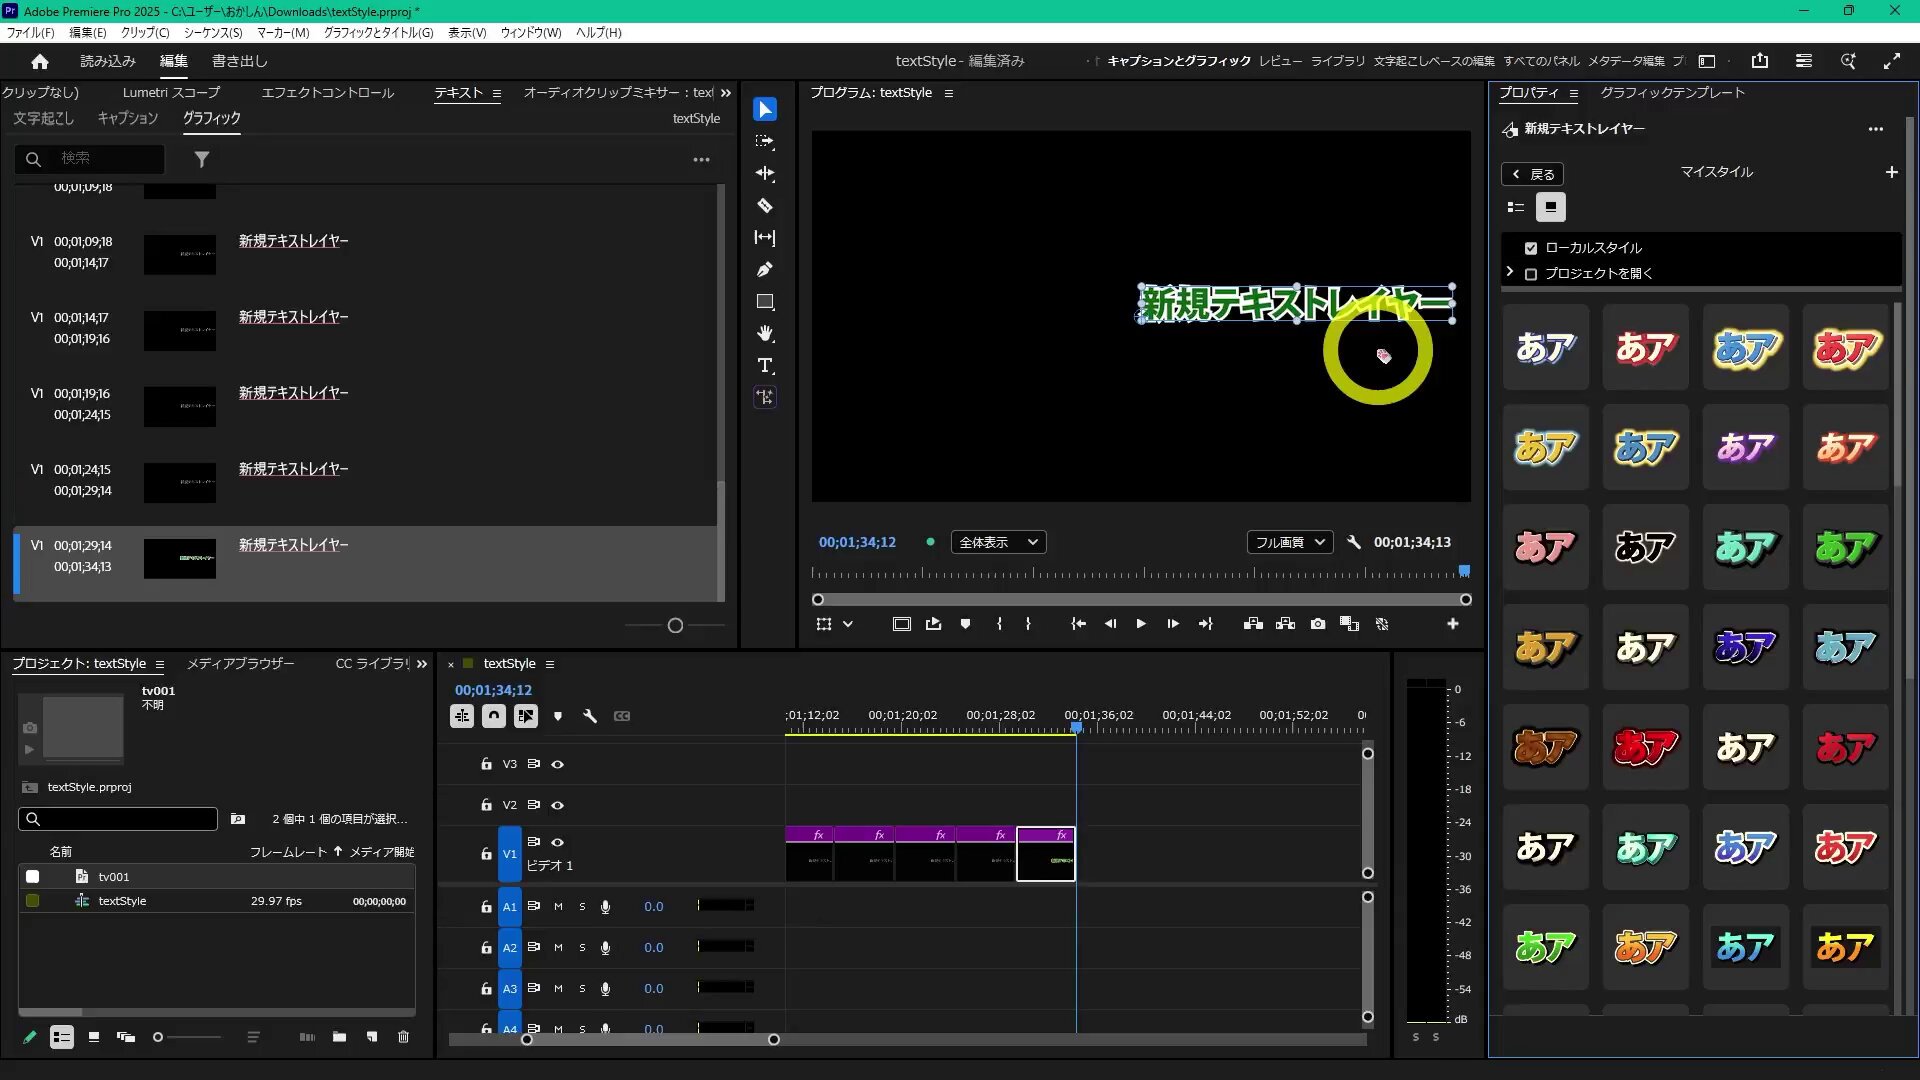The image size is (1920, 1080).
Task: Click the 戻る back button
Action: coord(1532,174)
